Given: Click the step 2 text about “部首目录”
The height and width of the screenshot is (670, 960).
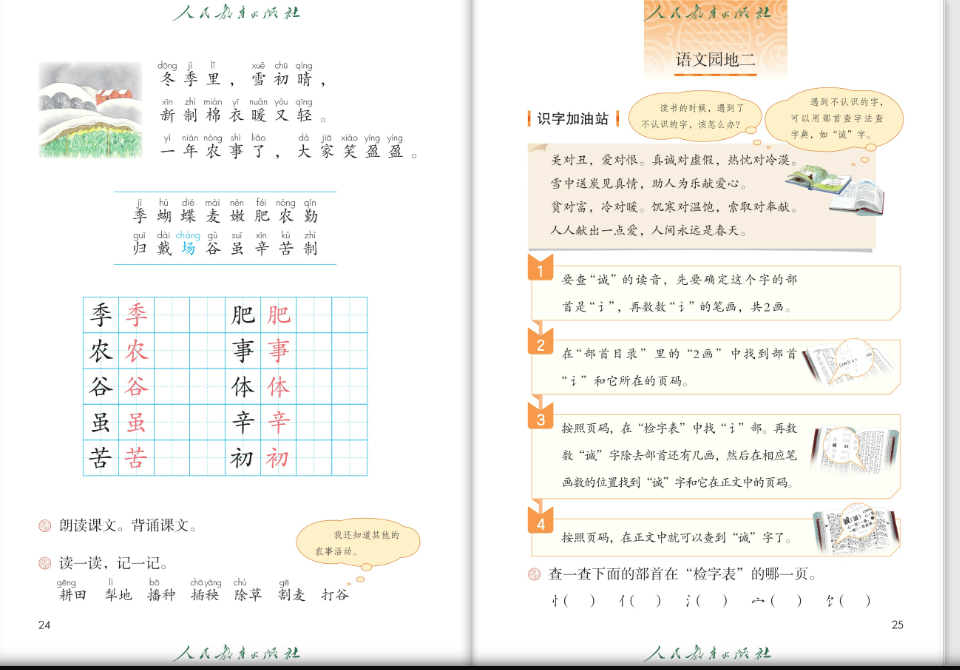Looking at the screenshot, I should click(679, 367).
